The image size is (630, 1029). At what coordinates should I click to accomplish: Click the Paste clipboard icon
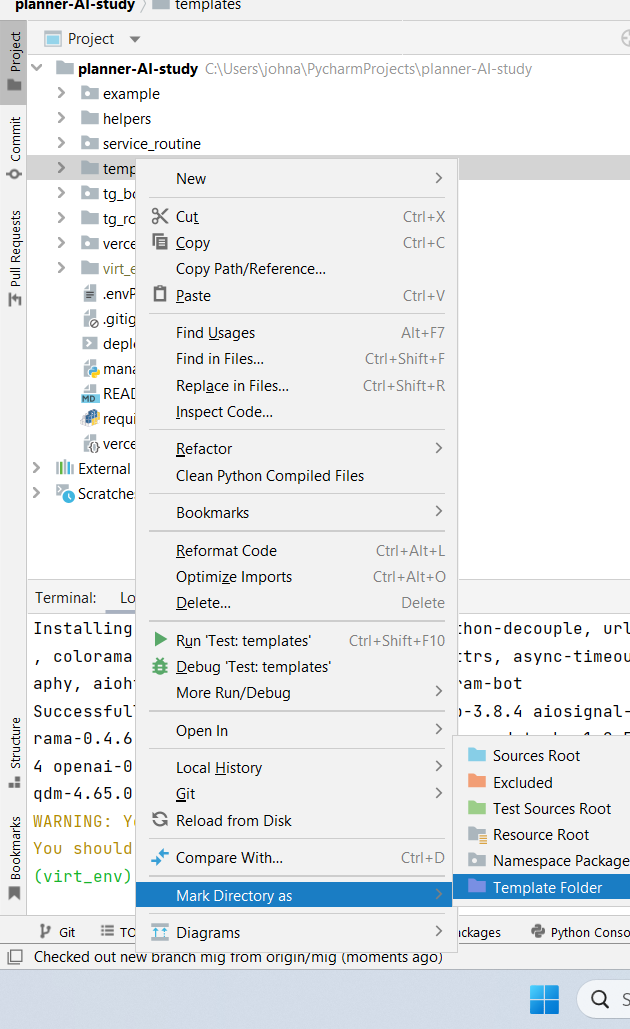159,294
